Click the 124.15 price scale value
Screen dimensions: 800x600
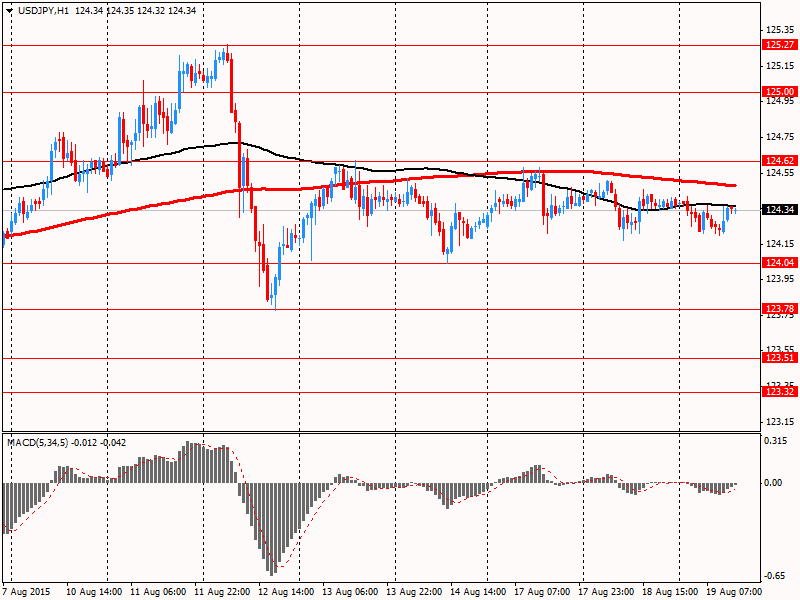tap(780, 244)
